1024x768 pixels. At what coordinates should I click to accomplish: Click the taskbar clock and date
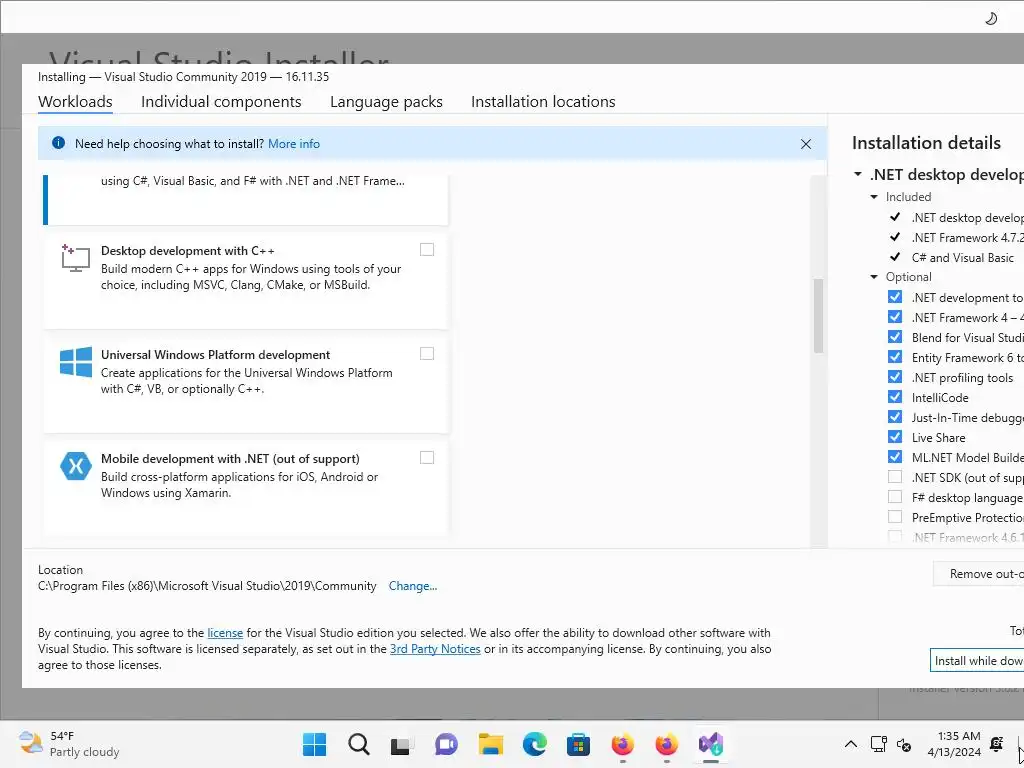pos(954,744)
